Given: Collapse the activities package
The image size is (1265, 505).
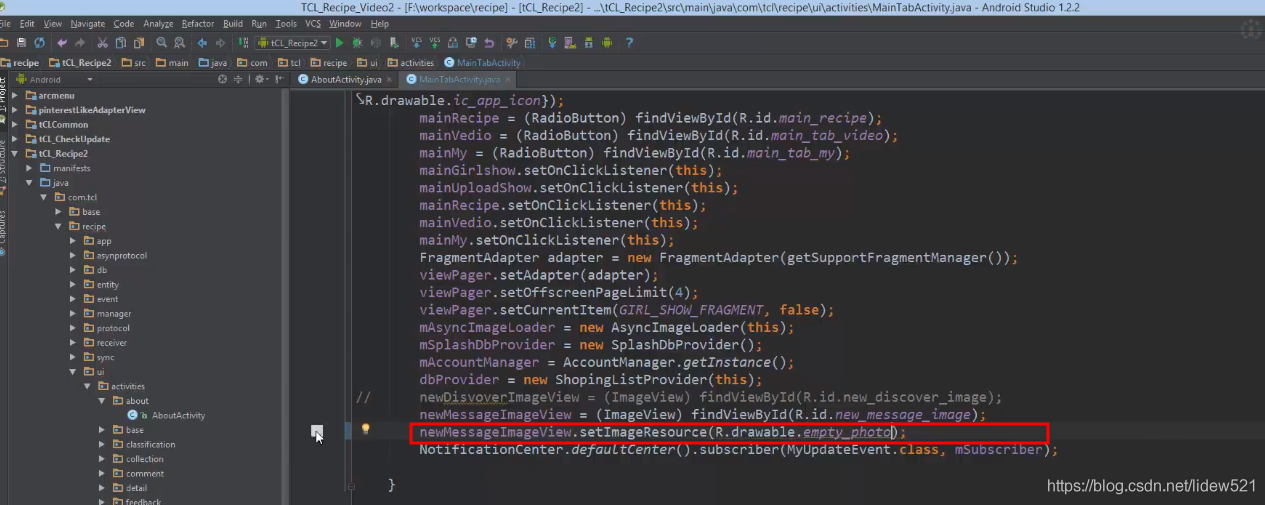Looking at the screenshot, I should 87,386.
